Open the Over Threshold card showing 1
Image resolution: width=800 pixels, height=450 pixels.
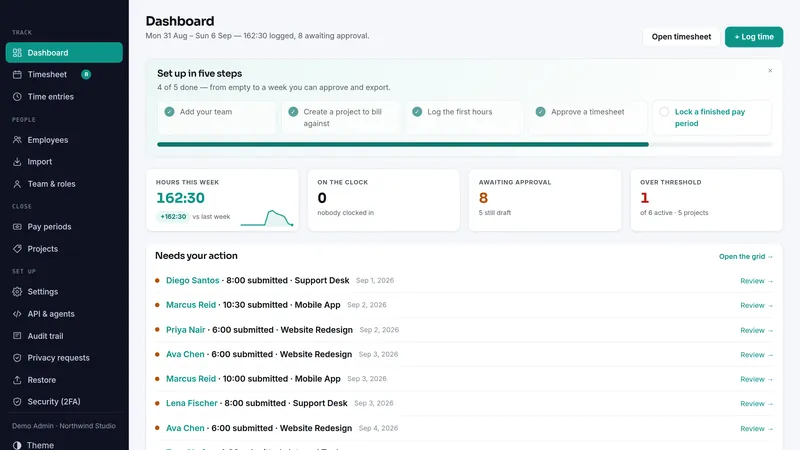[x=706, y=200]
